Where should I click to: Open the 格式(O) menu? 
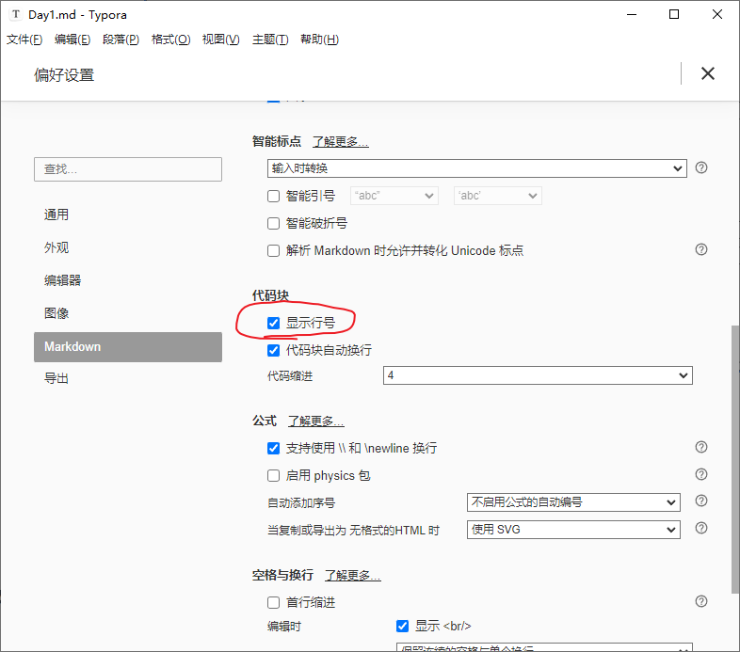(x=171, y=40)
